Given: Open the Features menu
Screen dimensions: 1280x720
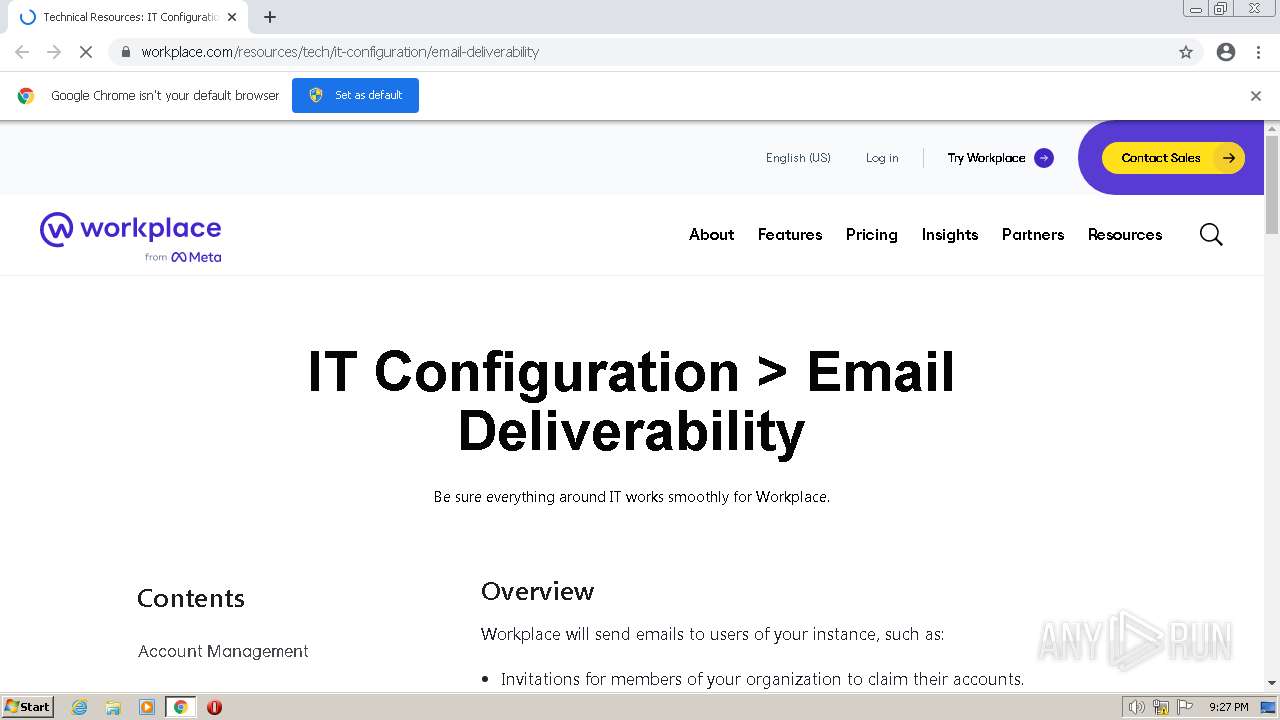Looking at the screenshot, I should (790, 235).
